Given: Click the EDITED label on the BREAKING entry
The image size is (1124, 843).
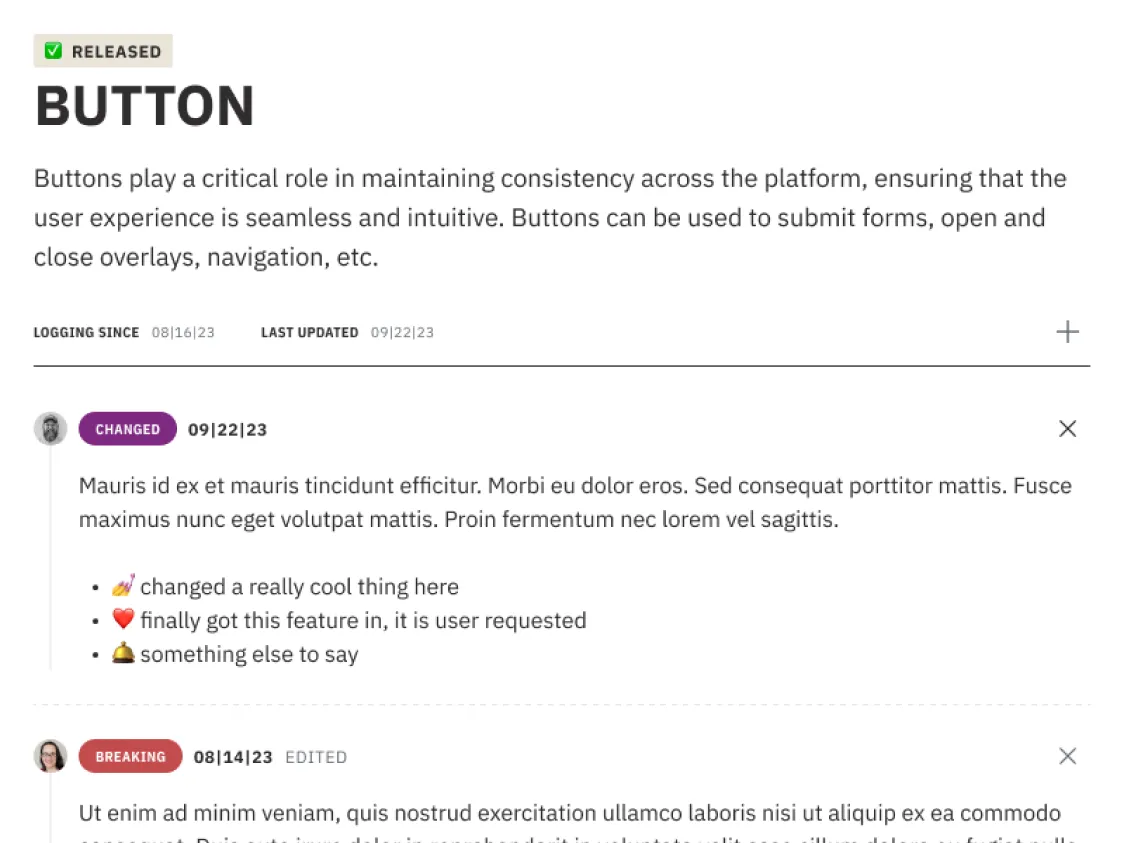Looking at the screenshot, I should tap(316, 757).
